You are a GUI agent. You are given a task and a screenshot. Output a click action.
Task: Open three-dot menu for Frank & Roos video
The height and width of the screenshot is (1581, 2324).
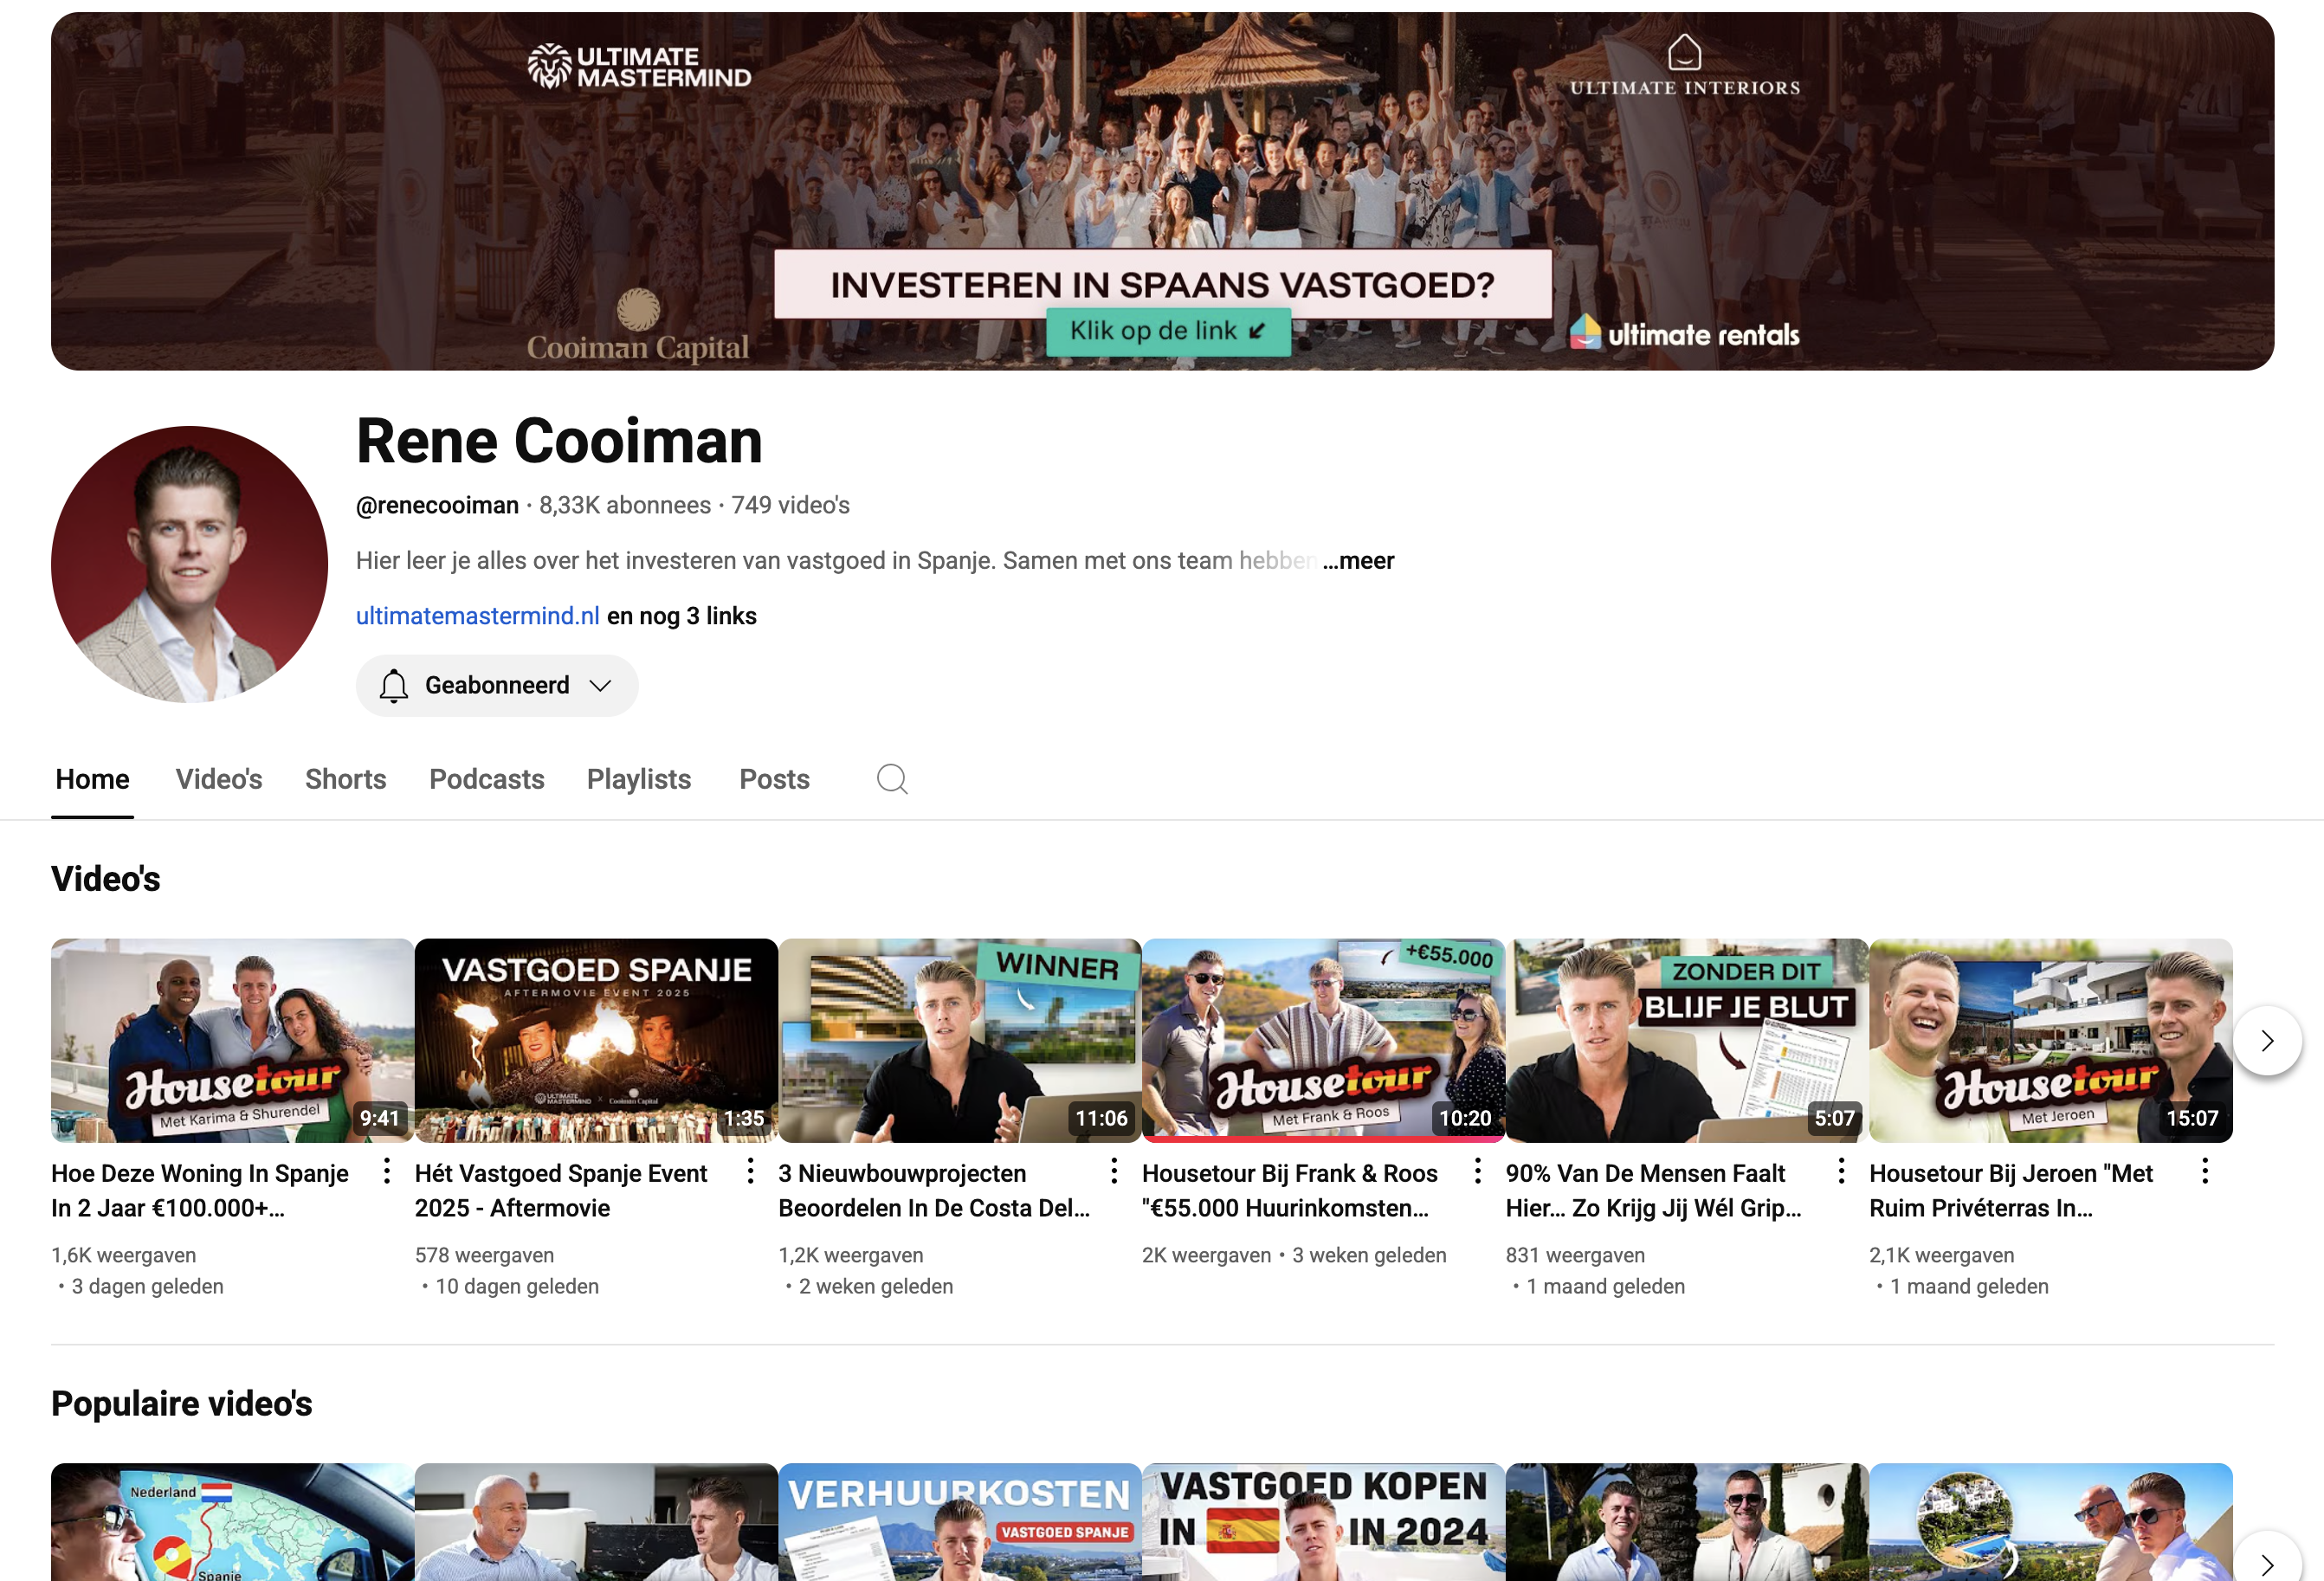pos(1477,1171)
